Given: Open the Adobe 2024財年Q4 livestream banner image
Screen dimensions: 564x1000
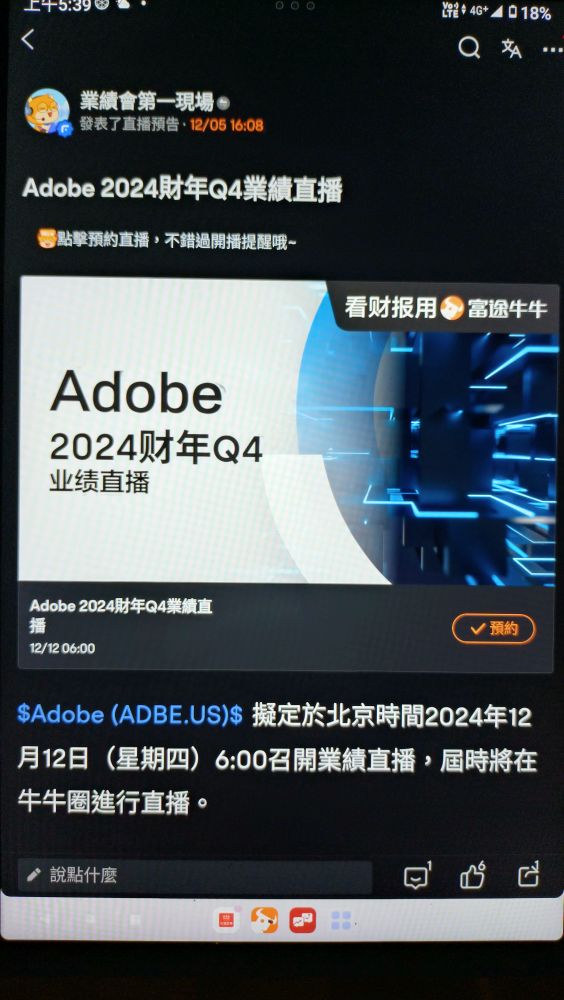Looking at the screenshot, I should [x=288, y=430].
